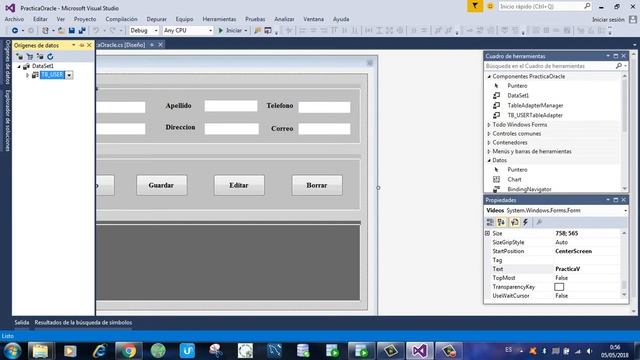
Task: Open the Herramientas menu
Action: 219,19
